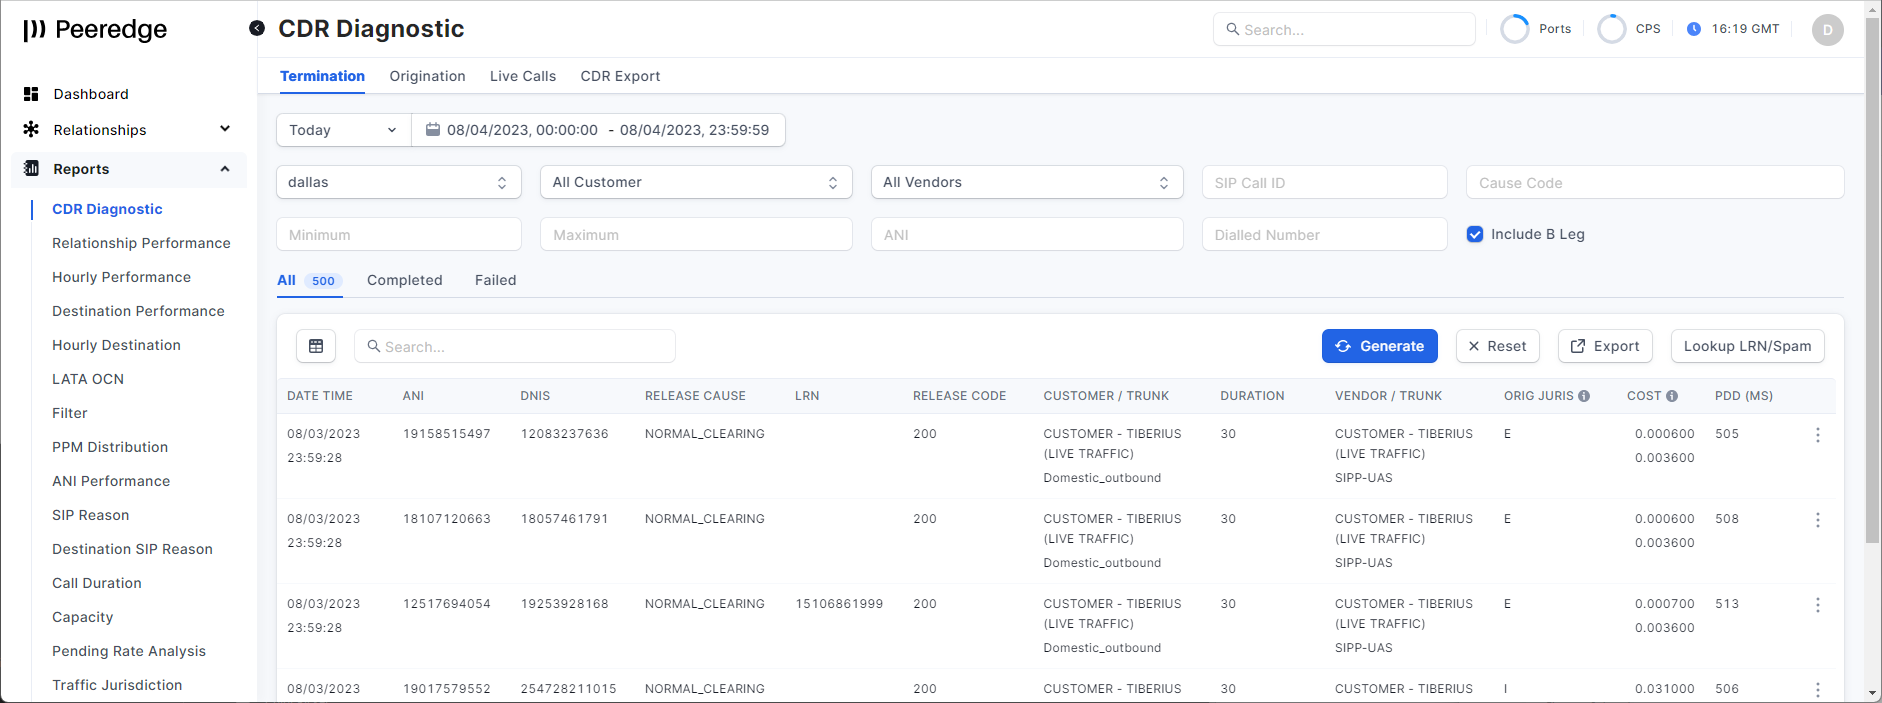Select the Failed calls tab
1882x703 pixels.
click(496, 280)
